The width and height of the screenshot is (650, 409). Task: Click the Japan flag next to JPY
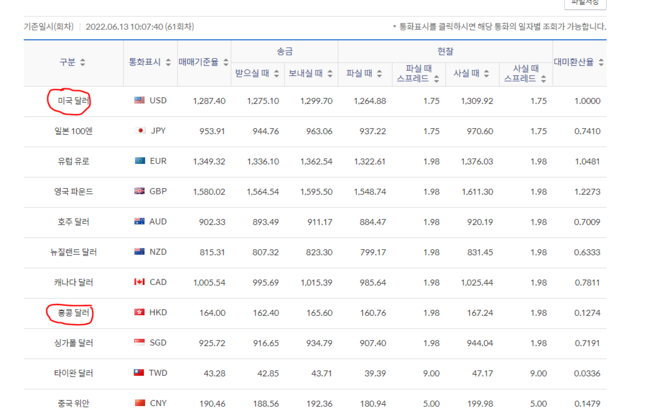[x=140, y=131]
